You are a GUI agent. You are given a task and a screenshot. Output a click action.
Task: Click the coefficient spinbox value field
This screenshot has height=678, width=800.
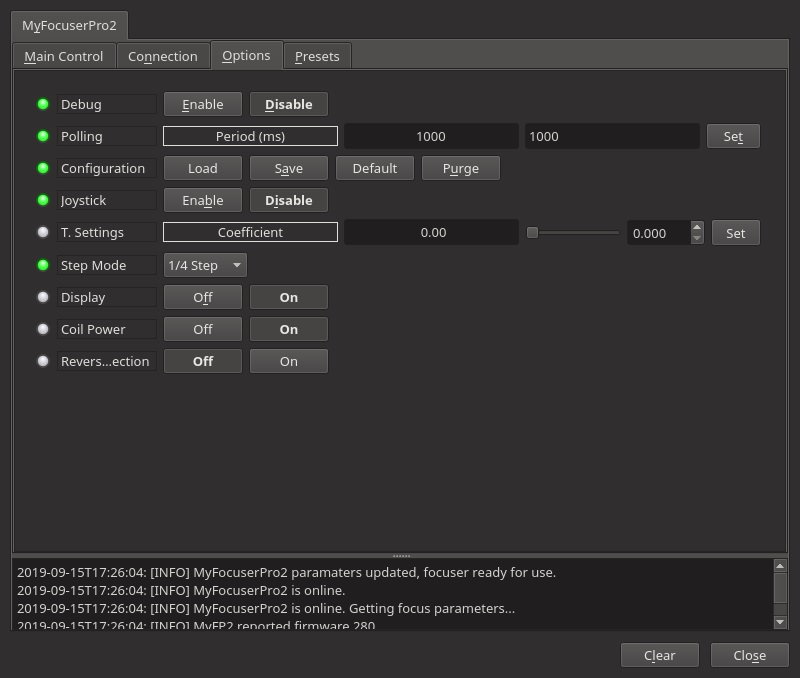click(659, 233)
